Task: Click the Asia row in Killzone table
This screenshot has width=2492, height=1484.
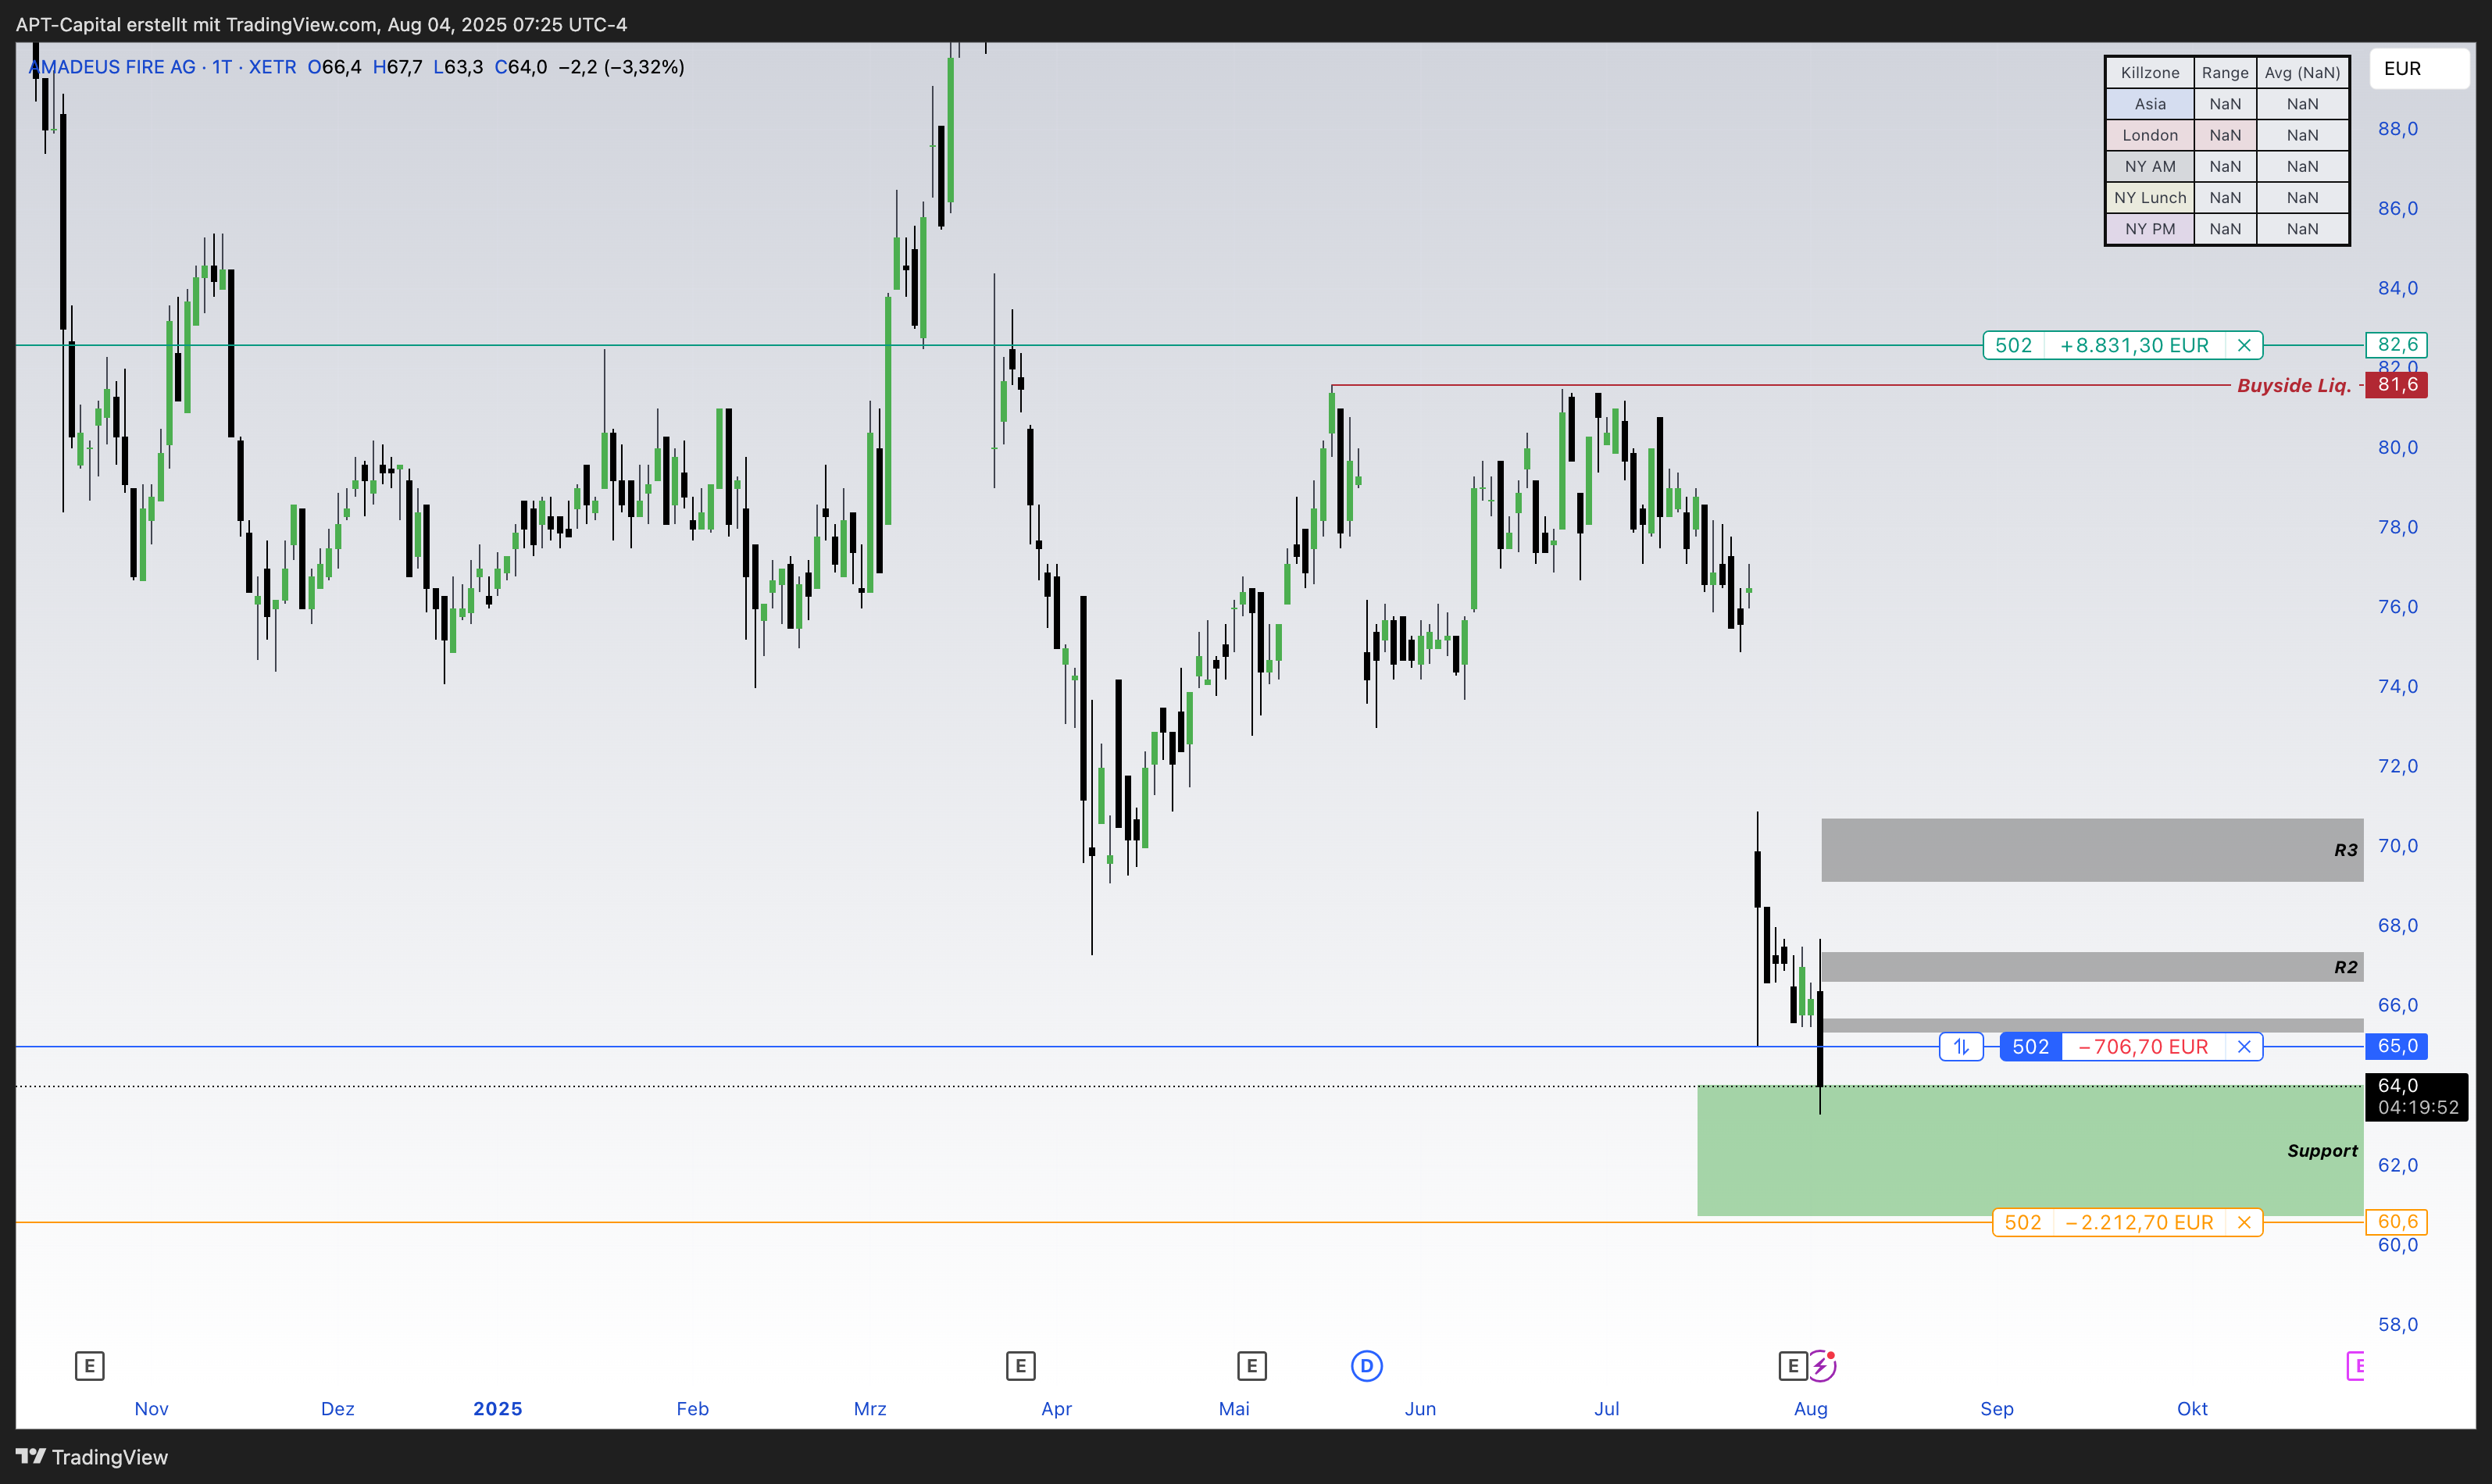Action: [x=2227, y=104]
